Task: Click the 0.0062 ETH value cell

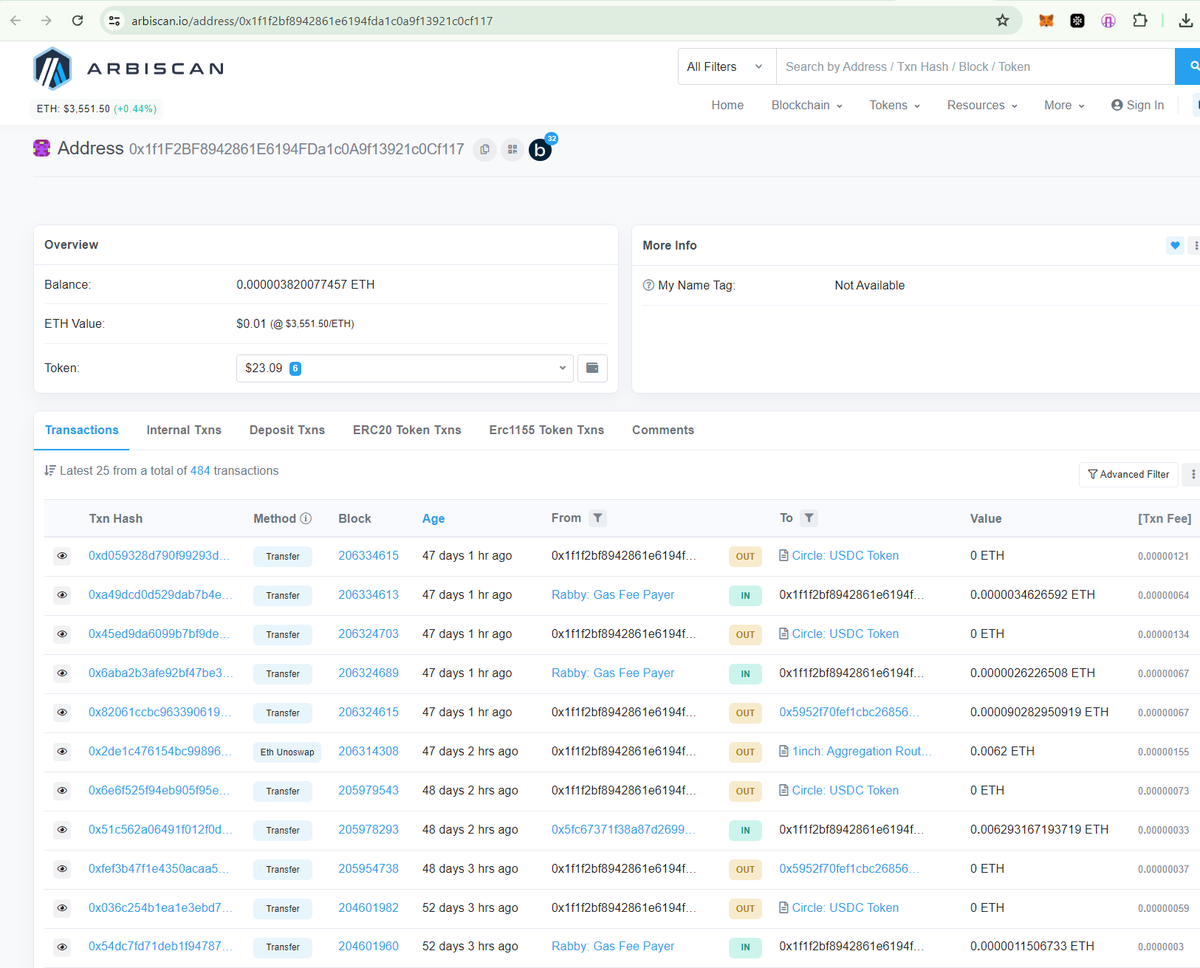Action: tap(1002, 751)
